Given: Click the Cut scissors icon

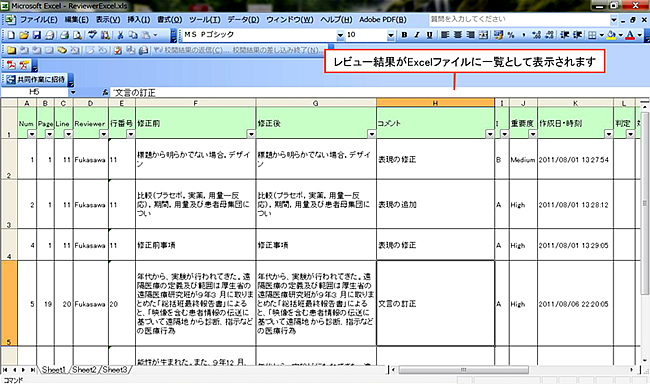Looking at the screenshot, I should pyautogui.click(x=121, y=35).
